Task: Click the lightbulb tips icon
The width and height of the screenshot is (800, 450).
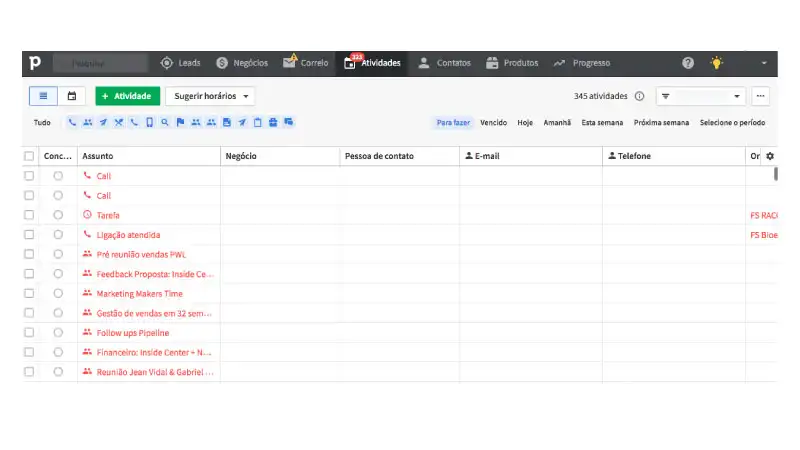Action: 716,63
